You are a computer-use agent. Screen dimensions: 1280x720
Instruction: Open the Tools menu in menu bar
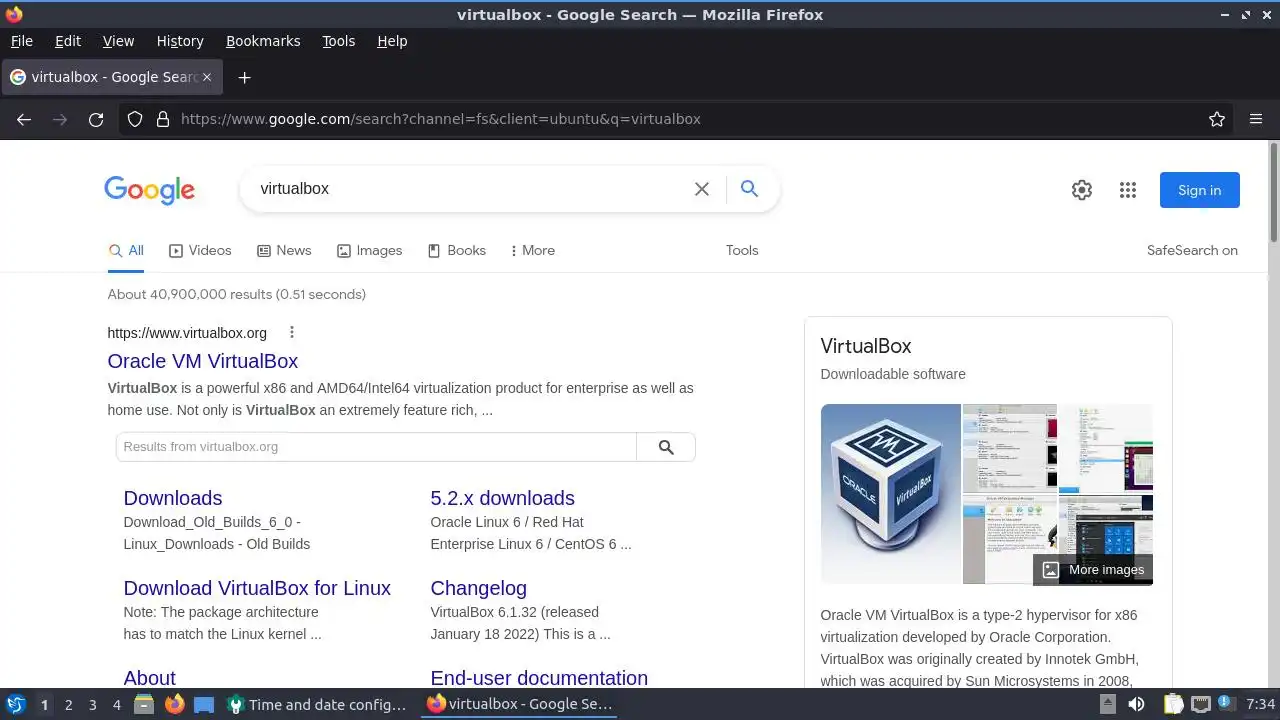pyautogui.click(x=338, y=41)
